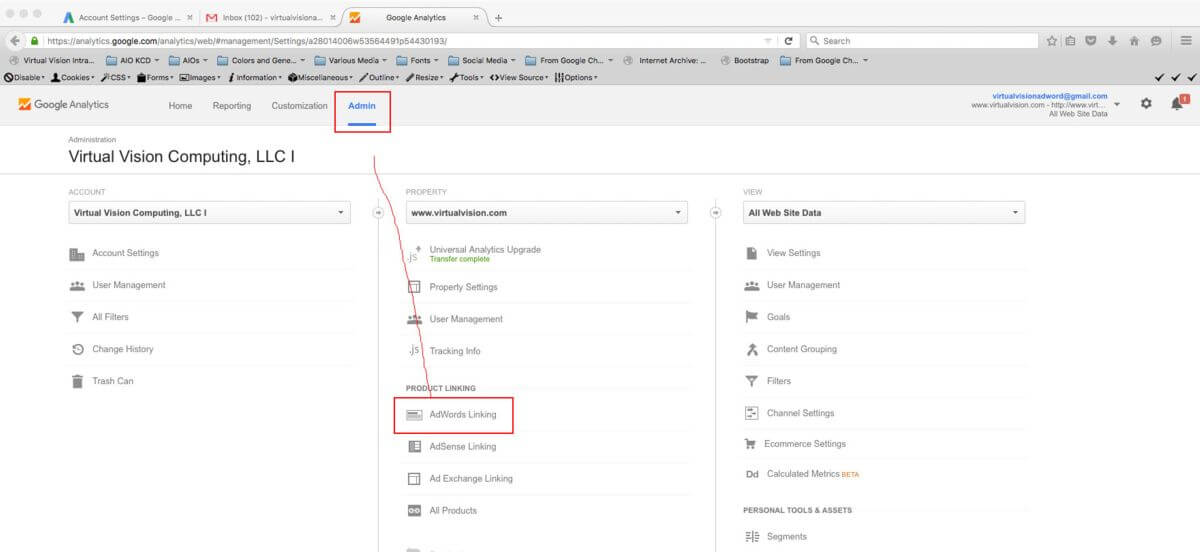Click the Goals flag icon
Image resolution: width=1200 pixels, height=552 pixels.
pyautogui.click(x=752, y=317)
